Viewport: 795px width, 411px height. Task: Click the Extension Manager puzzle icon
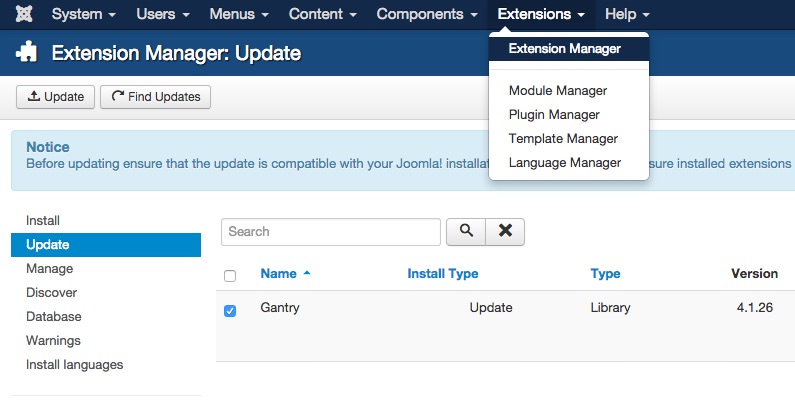(27, 53)
